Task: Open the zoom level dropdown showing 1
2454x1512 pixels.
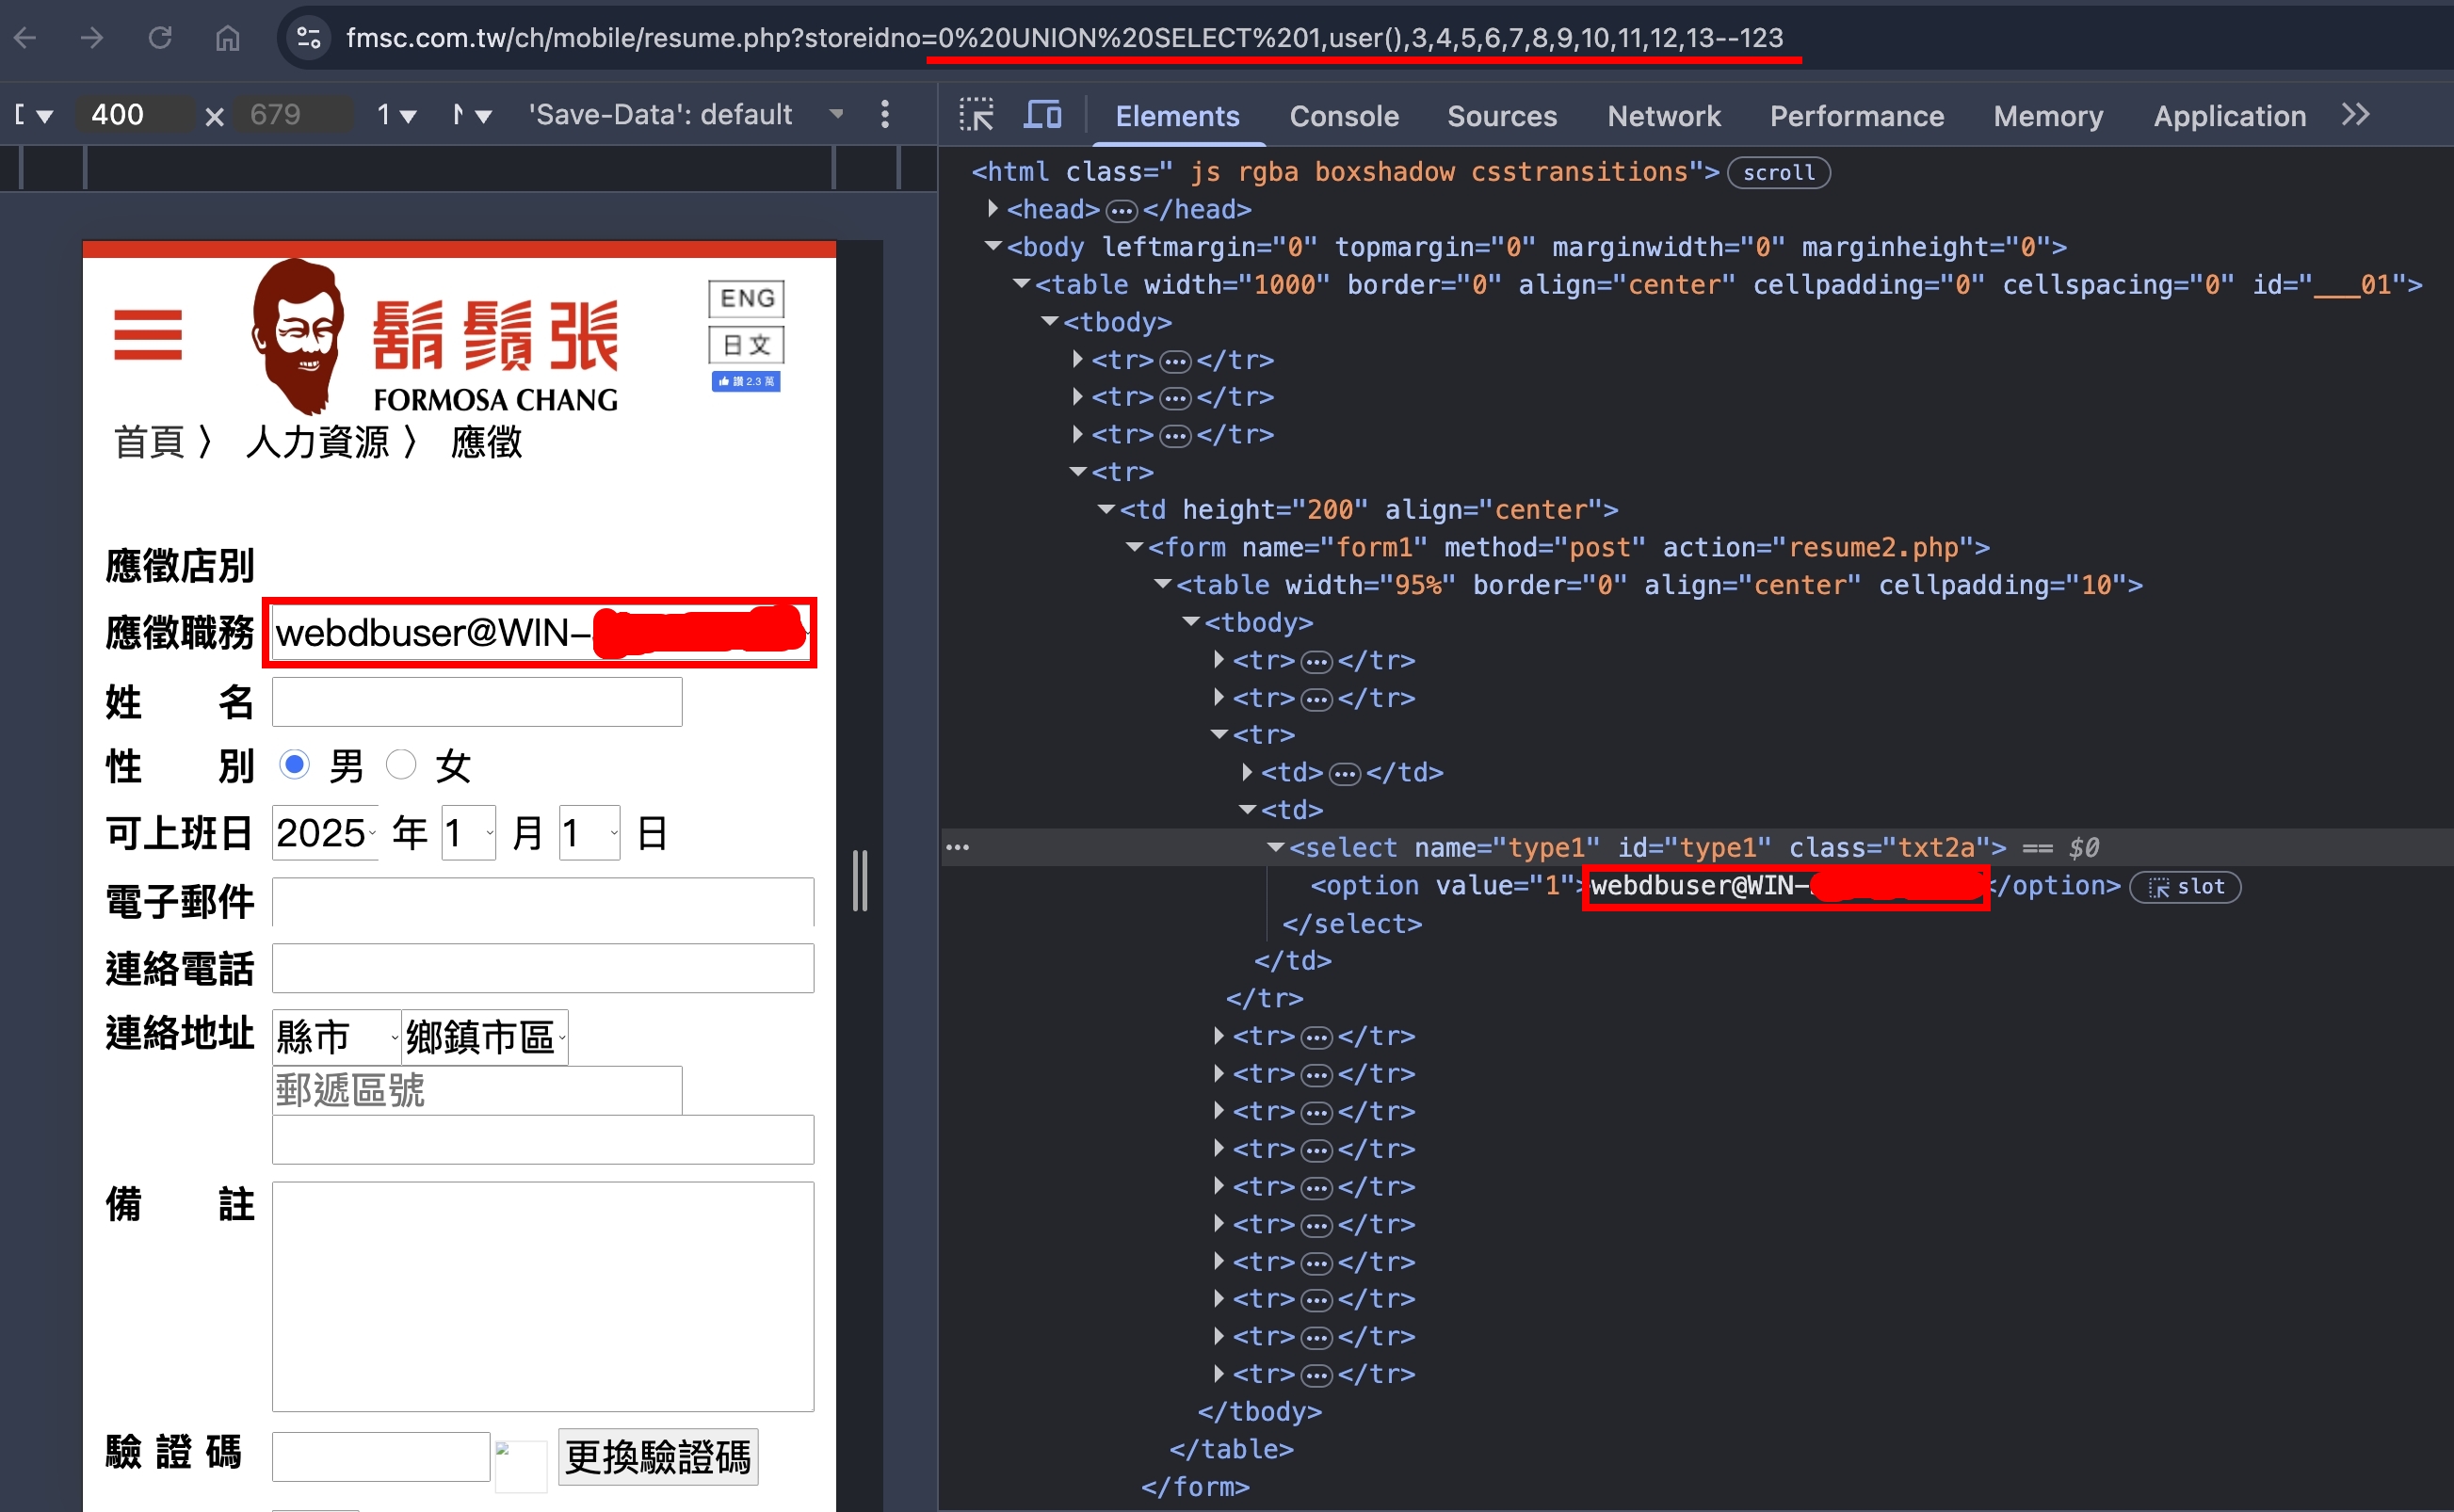Action: (396, 114)
